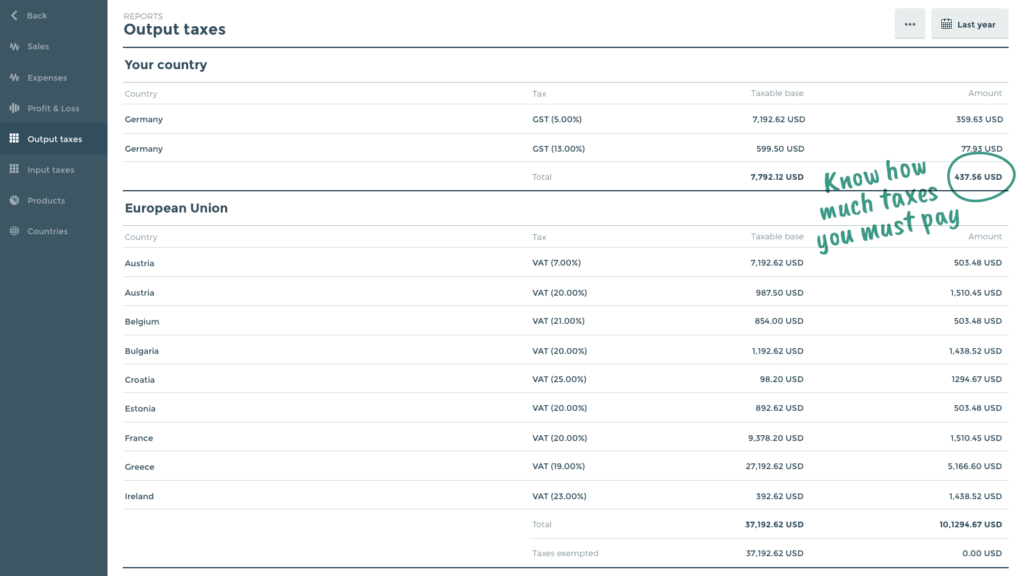
Task: Open Profit & Loss report
Action: coord(53,108)
